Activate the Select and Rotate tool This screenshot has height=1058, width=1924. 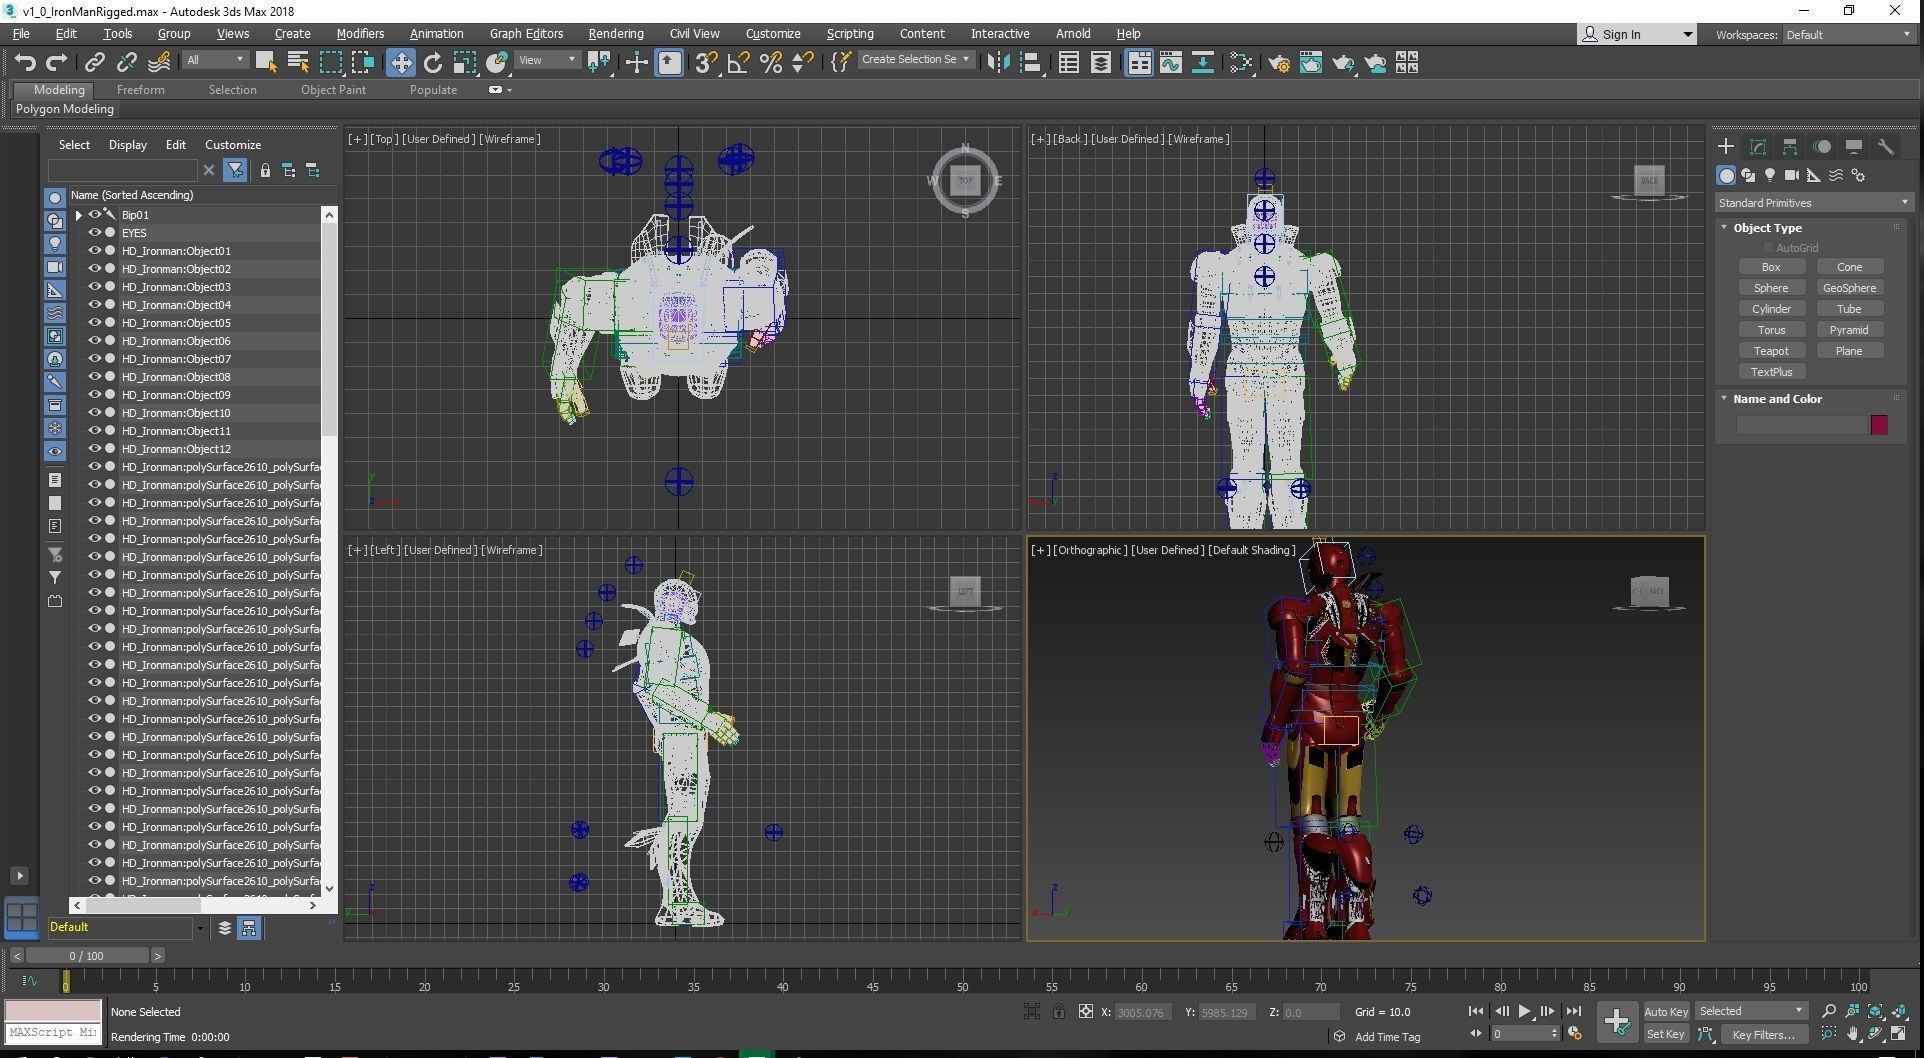(433, 63)
